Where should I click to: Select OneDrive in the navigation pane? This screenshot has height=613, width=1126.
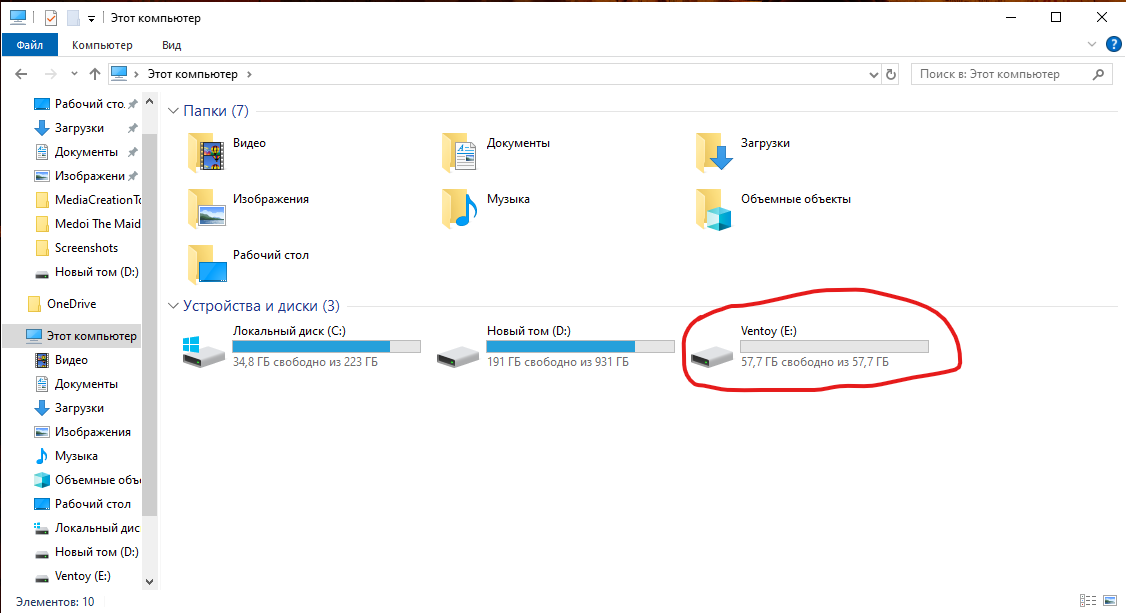pos(71,304)
